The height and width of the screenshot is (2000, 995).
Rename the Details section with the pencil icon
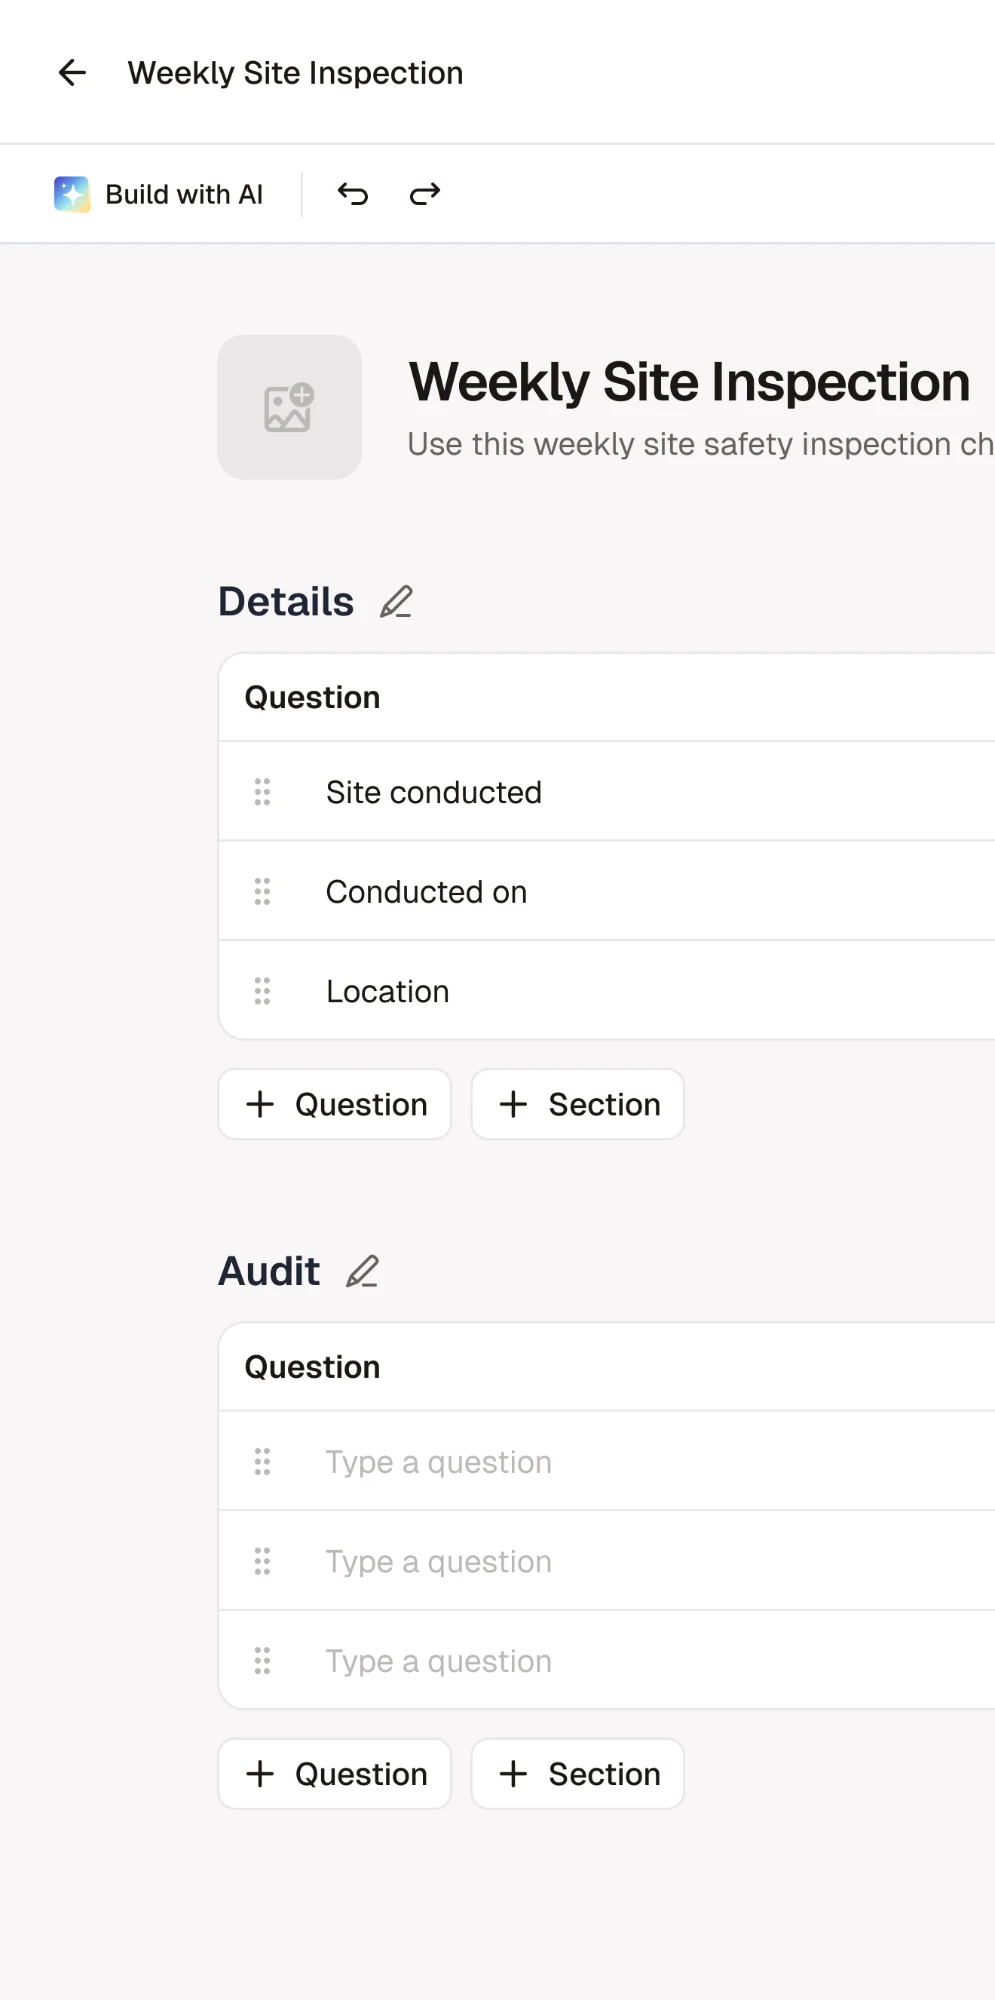(396, 602)
